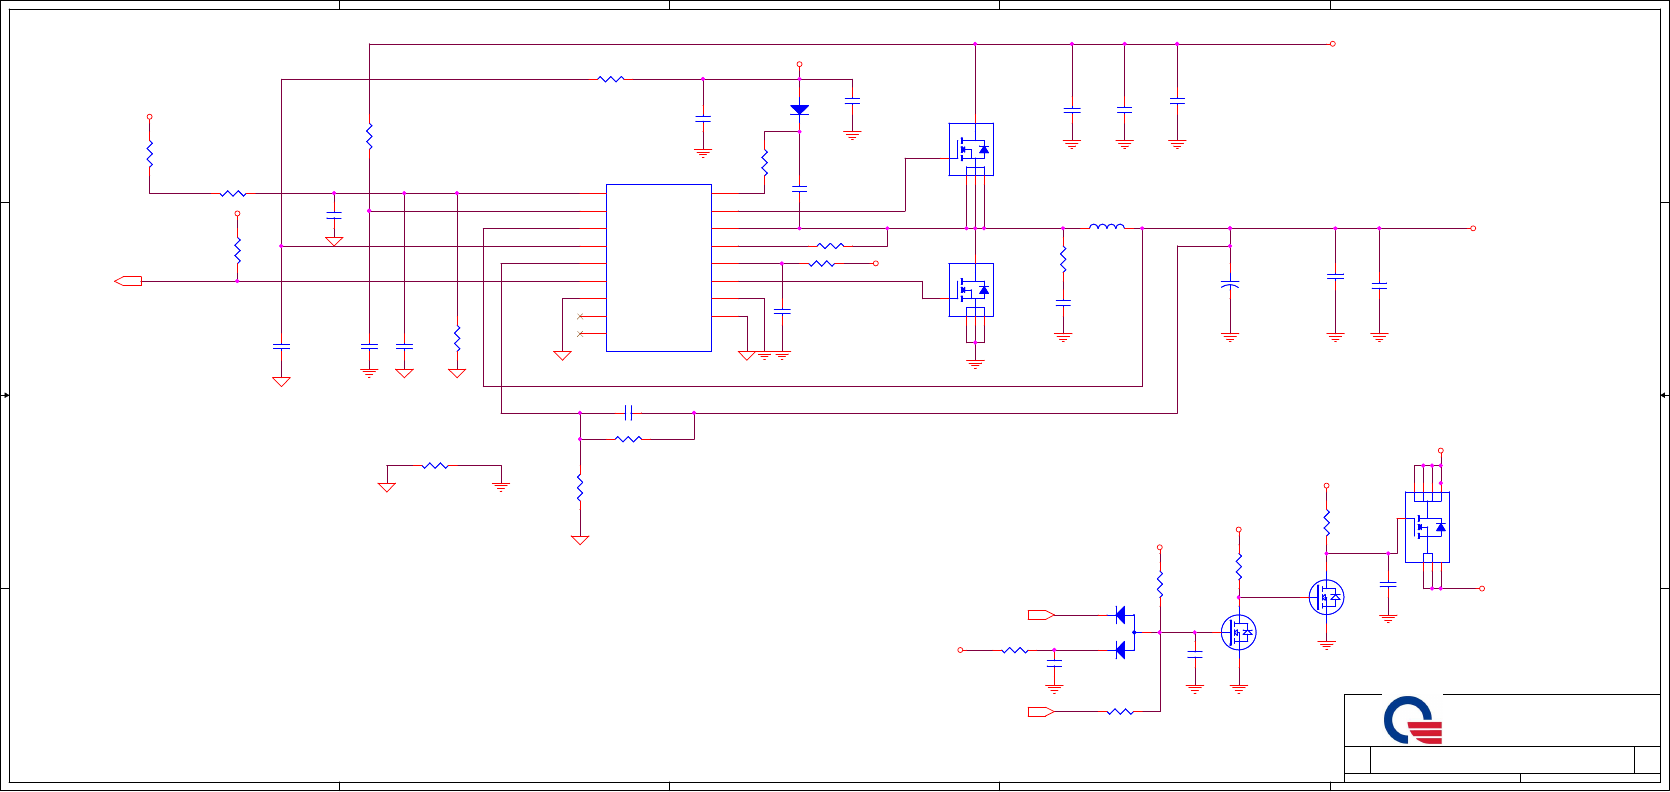This screenshot has height=792, width=1670.
Task: Select the long horizontal resistor above the IC
Action: (x=611, y=78)
